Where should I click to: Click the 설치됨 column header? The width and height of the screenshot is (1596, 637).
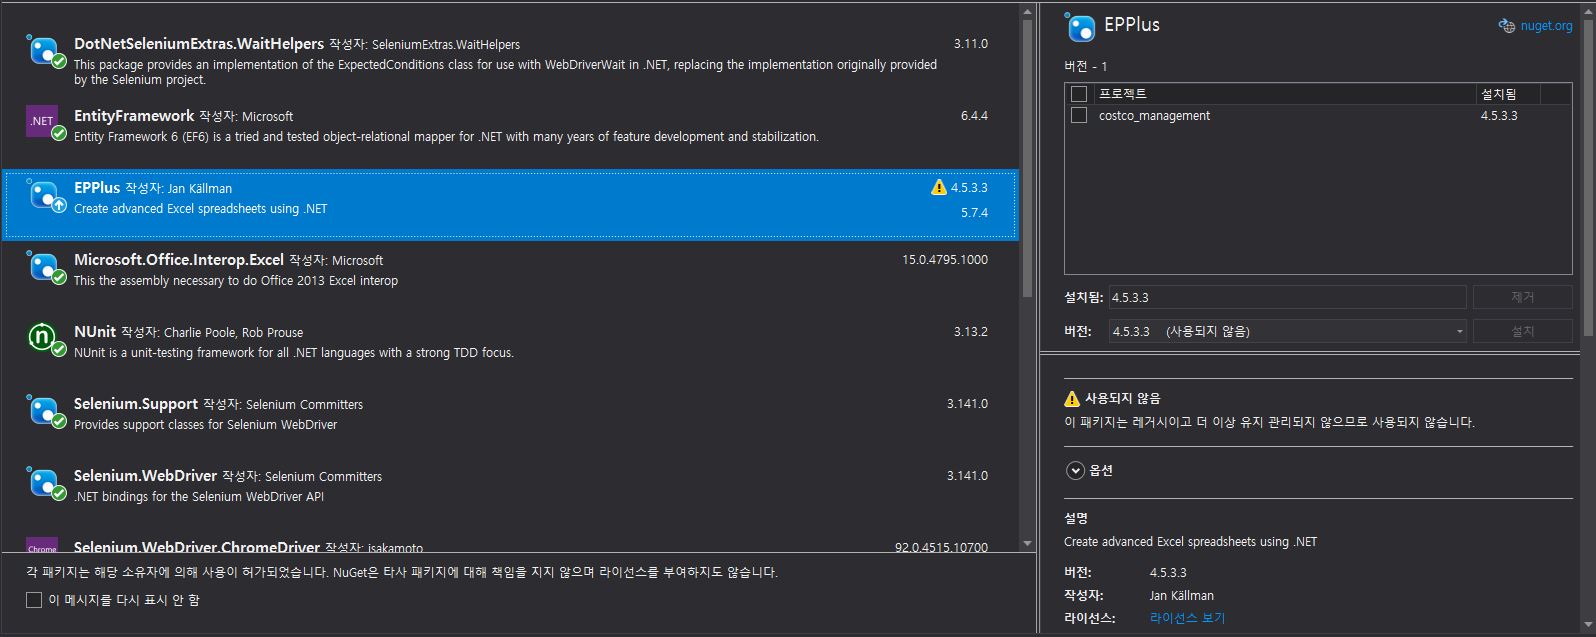1508,94
